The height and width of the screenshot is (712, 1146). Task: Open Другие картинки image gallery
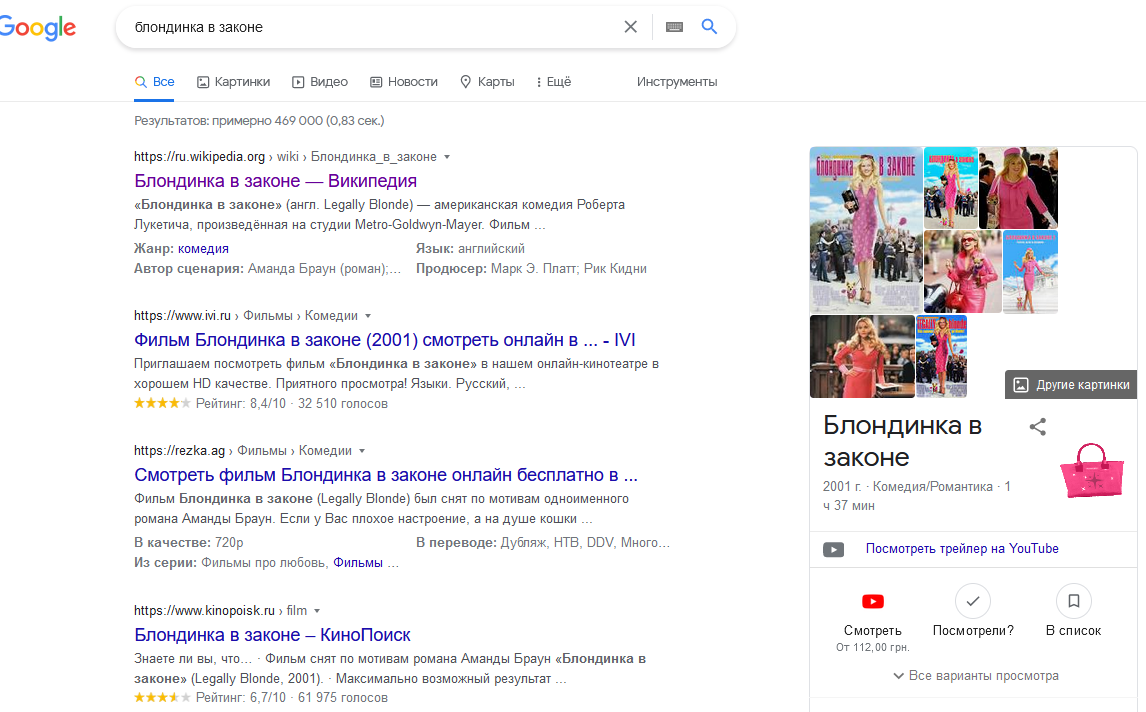[x=1071, y=385]
